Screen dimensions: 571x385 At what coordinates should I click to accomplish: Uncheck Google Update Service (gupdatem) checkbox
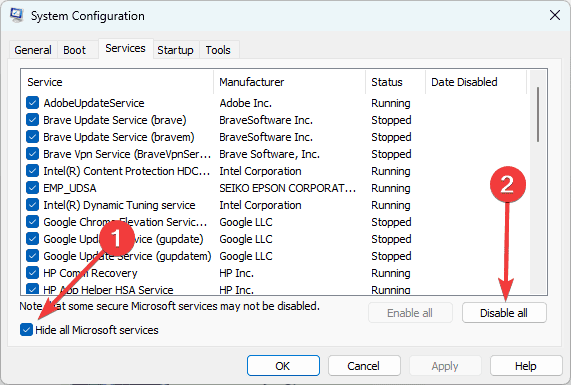pyautogui.click(x=32, y=256)
